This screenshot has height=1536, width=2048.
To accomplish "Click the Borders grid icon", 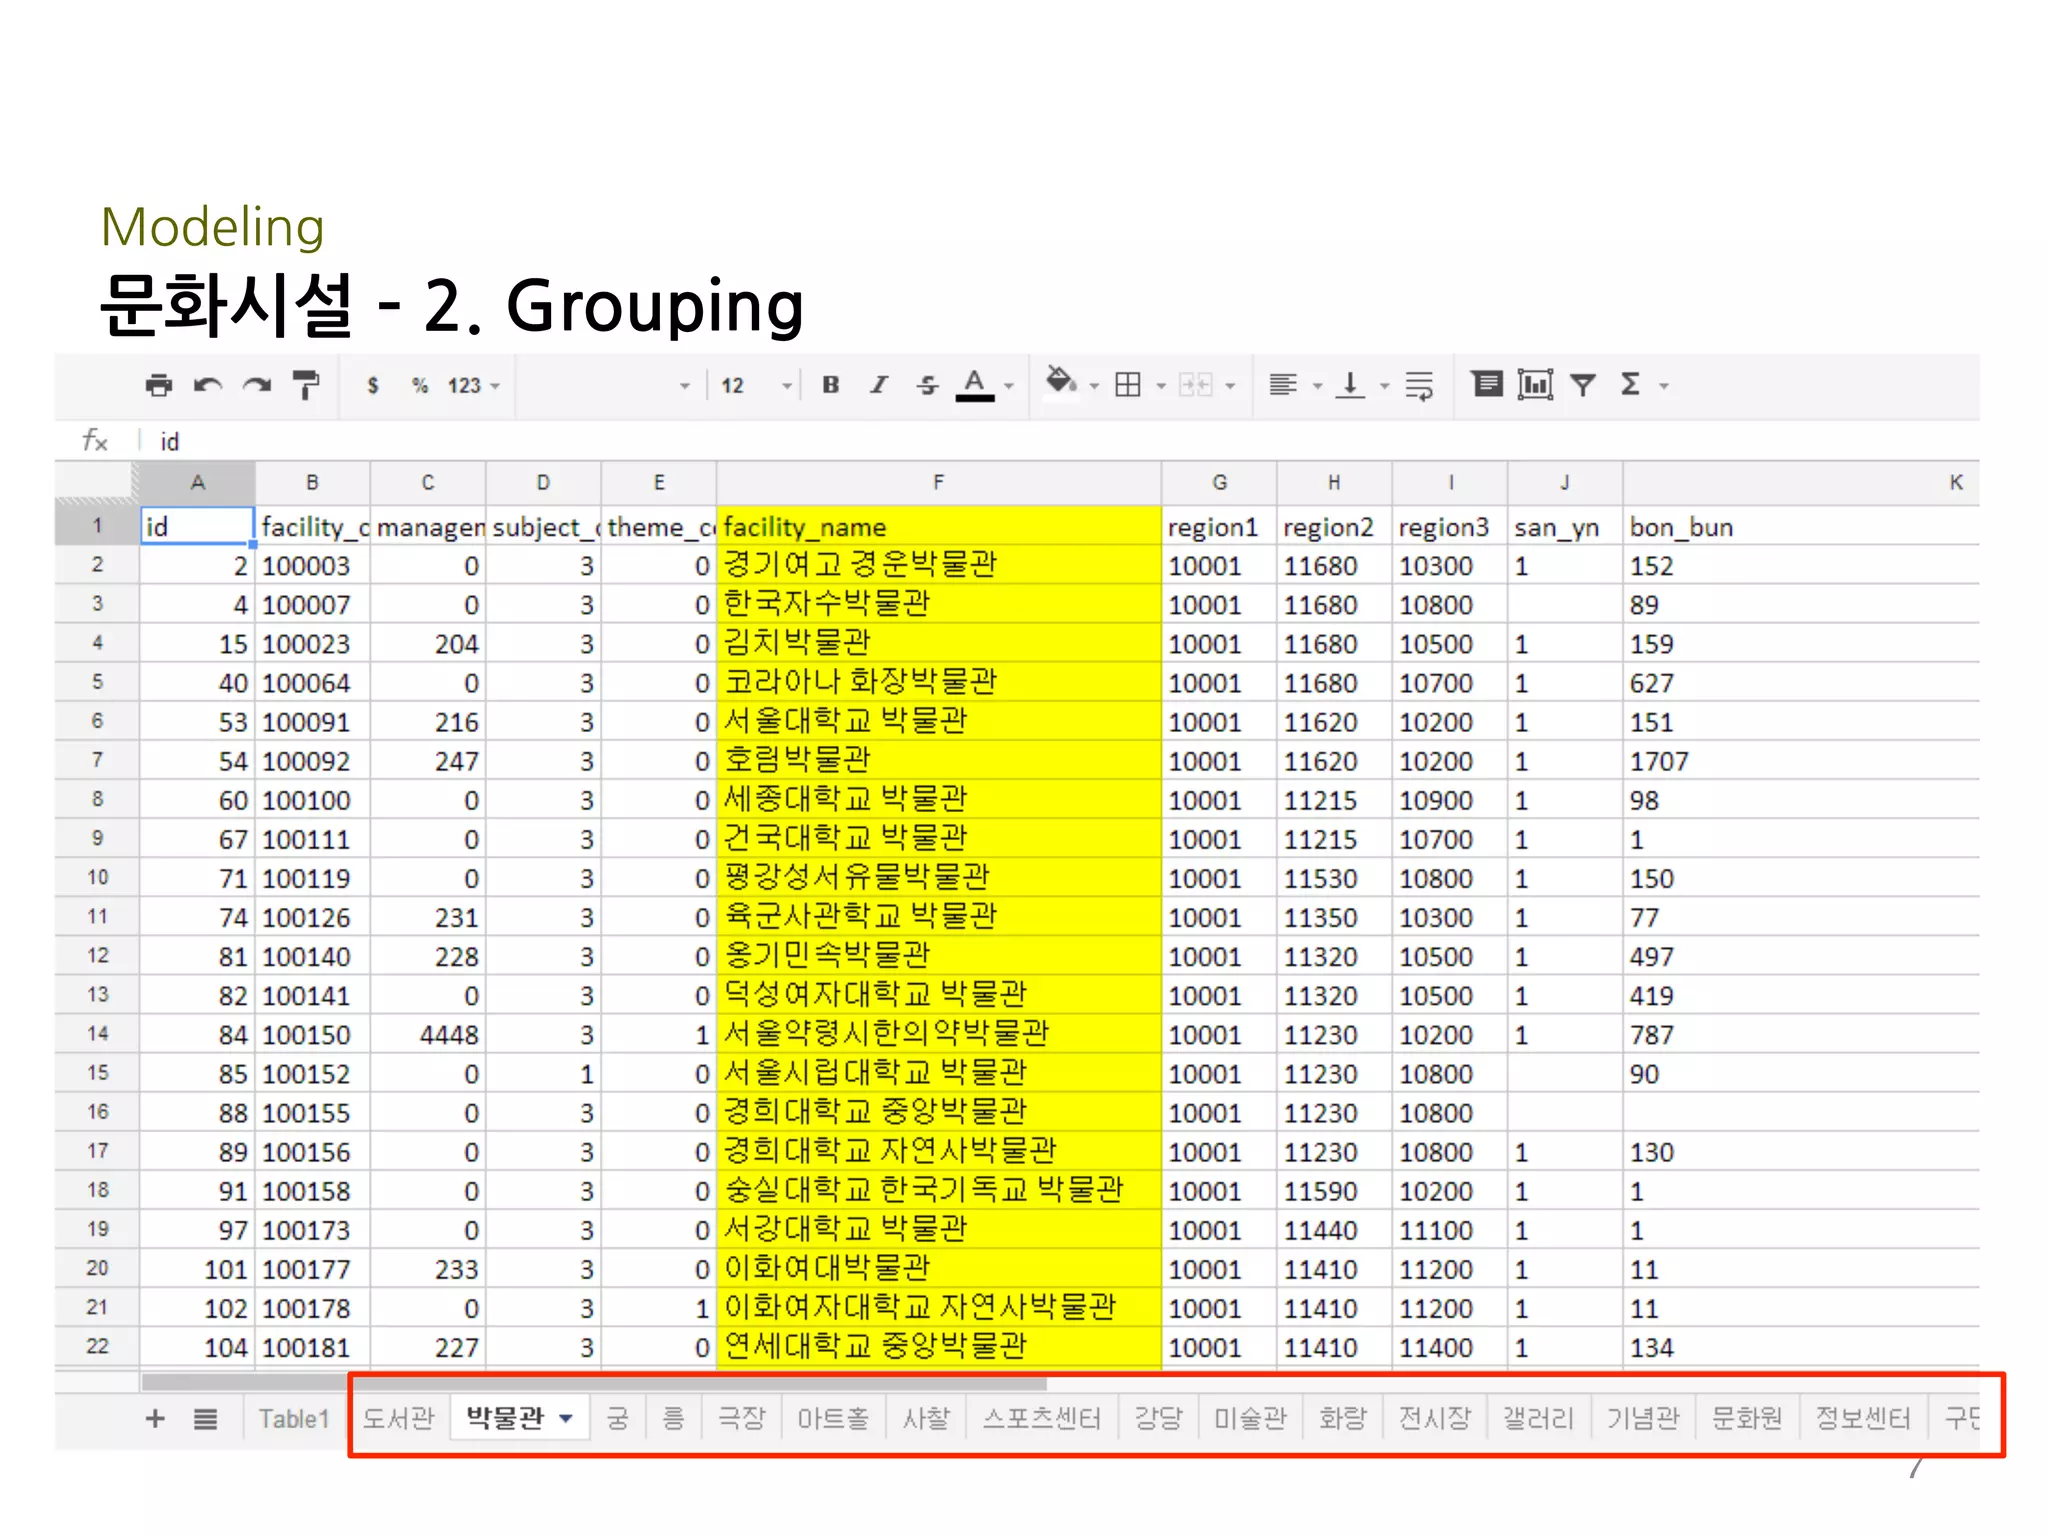I will tap(1128, 385).
